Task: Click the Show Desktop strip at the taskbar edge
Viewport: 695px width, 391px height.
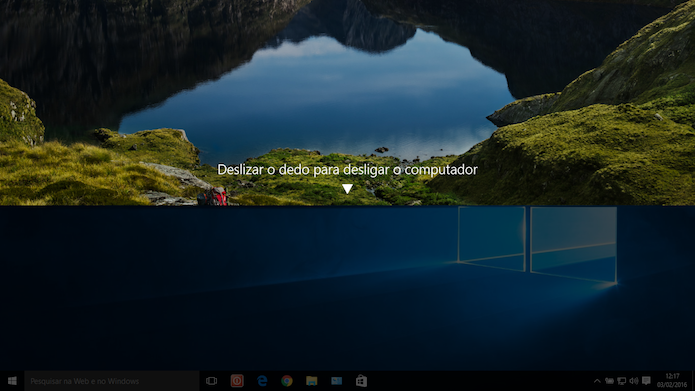Action: (693, 381)
